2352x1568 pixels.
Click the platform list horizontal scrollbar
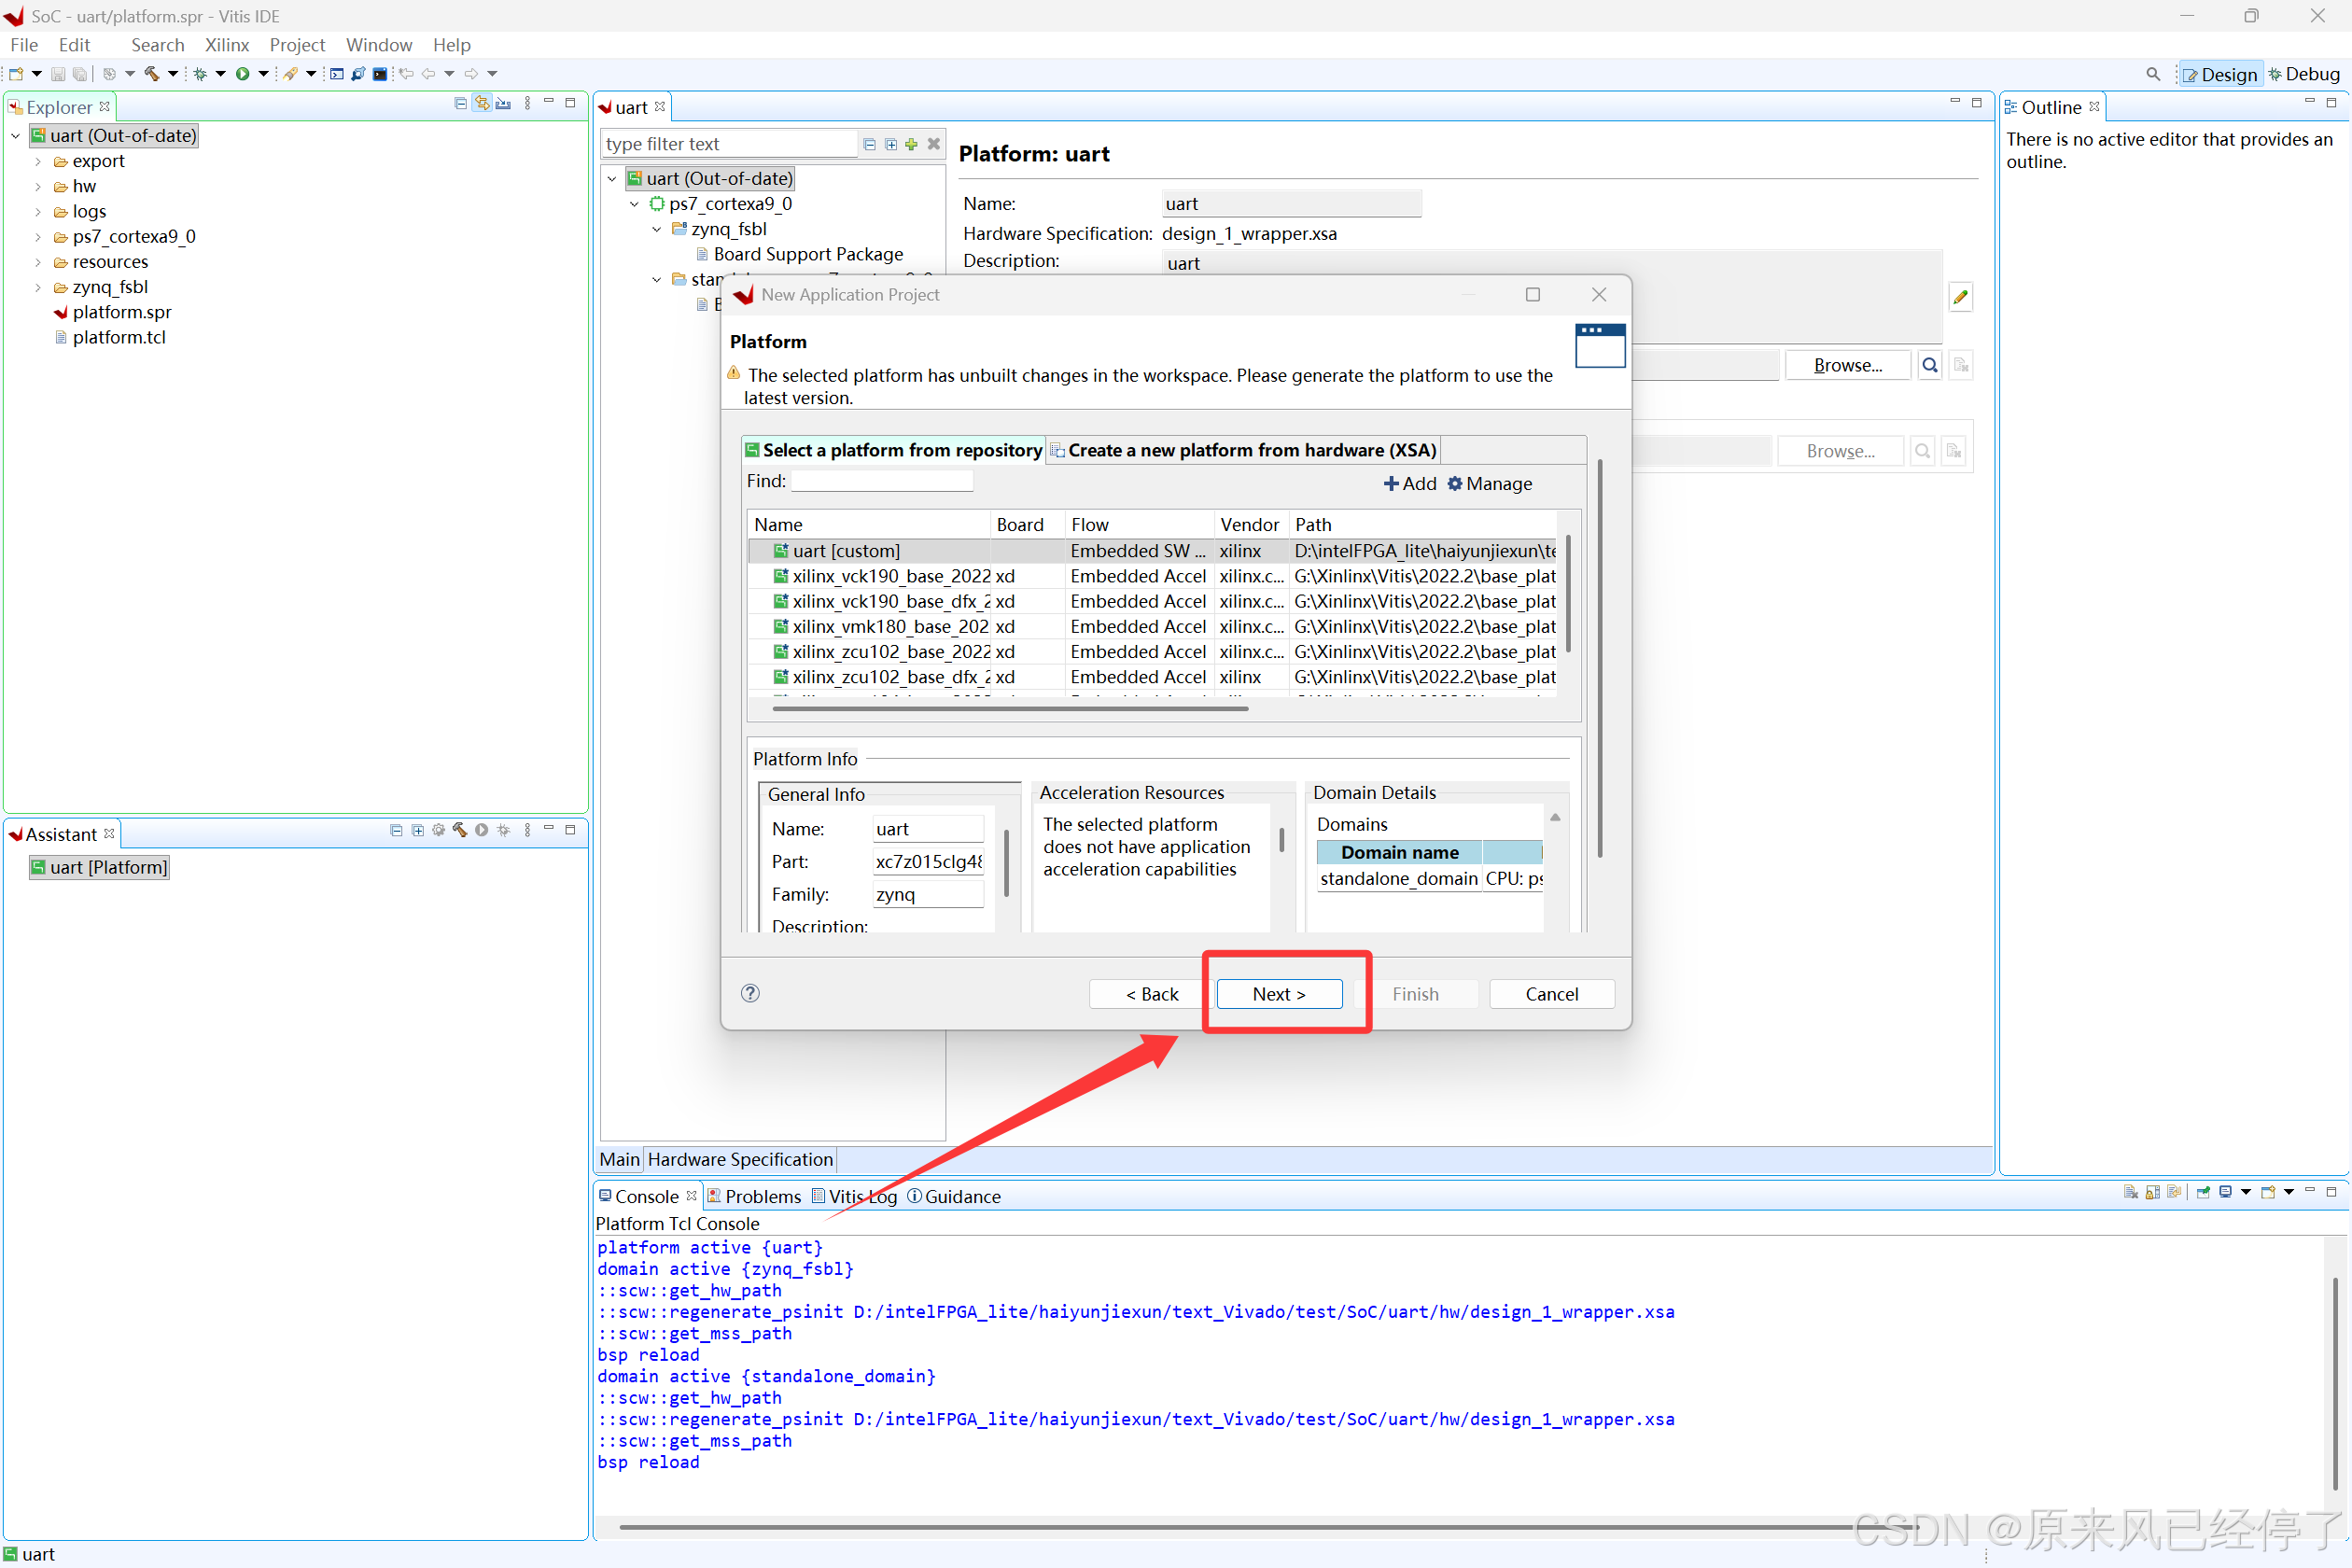tap(1010, 708)
